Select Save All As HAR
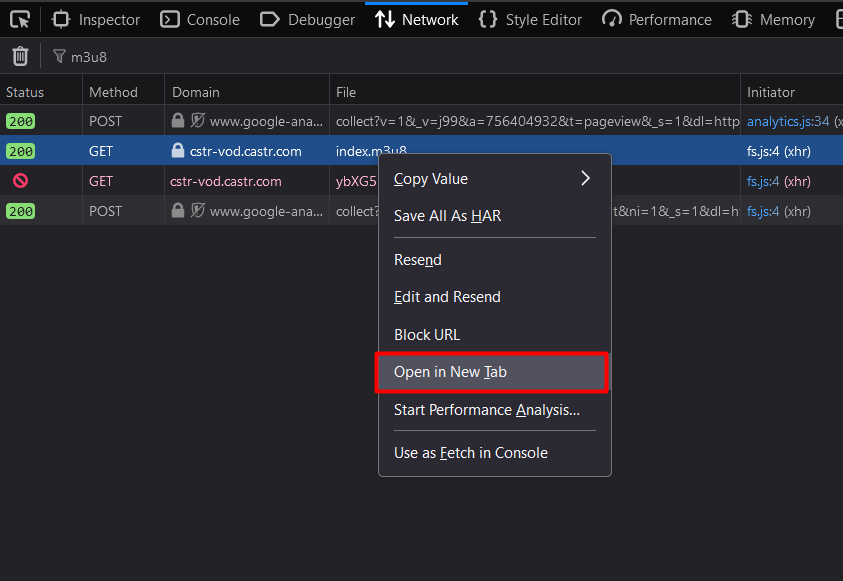Viewport: 843px width, 581px height. coord(447,216)
